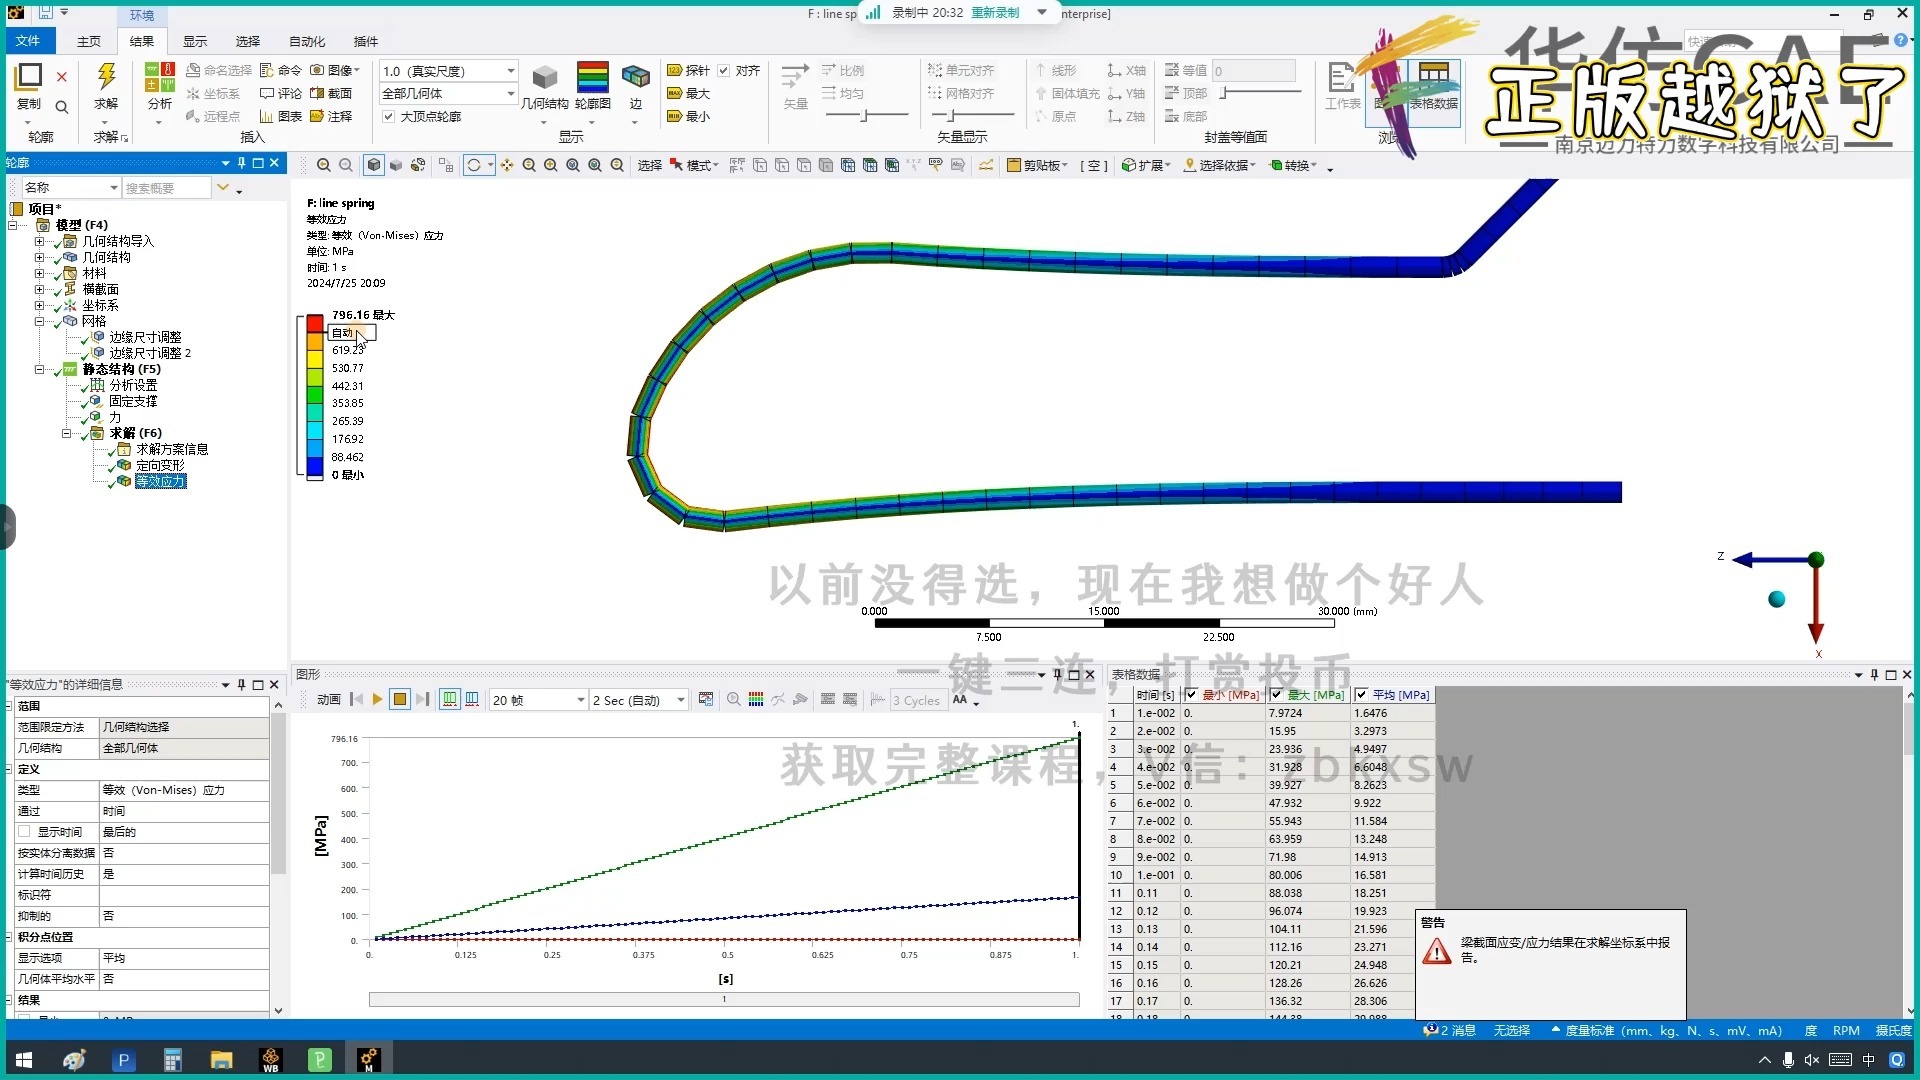1920x1080 pixels.
Task: Click the 探针 probe tool
Action: [x=688, y=70]
